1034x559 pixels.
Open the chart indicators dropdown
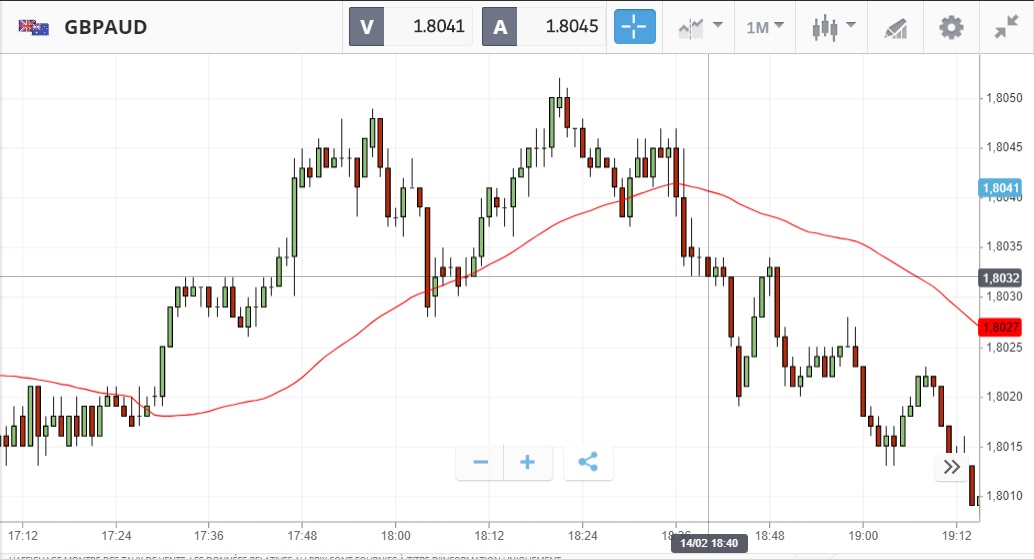pos(701,27)
